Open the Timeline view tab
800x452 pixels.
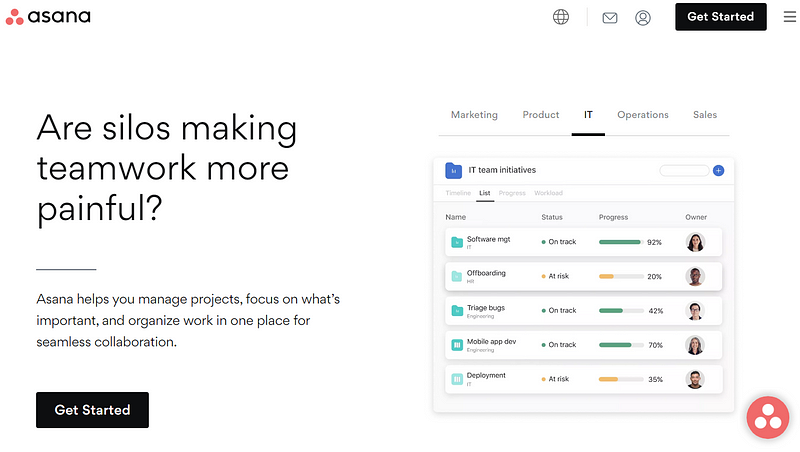click(x=458, y=193)
